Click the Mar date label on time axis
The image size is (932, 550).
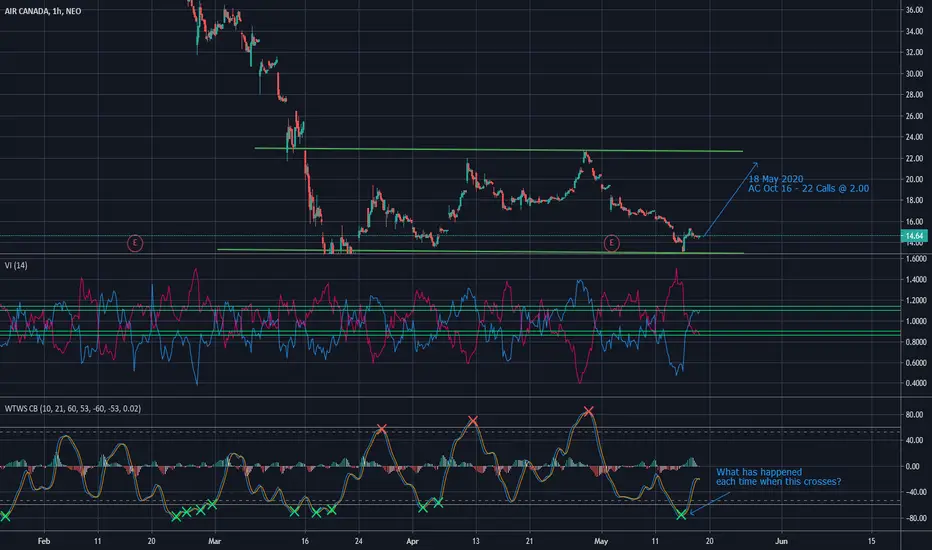[x=215, y=541]
